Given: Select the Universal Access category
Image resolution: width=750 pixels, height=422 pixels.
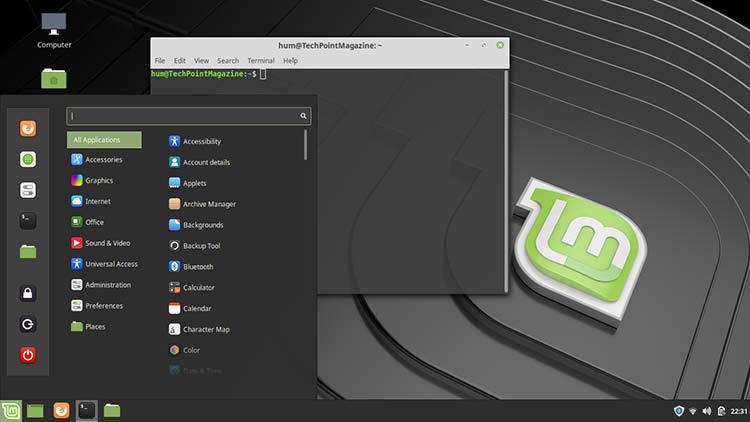Looking at the screenshot, I should (104, 264).
